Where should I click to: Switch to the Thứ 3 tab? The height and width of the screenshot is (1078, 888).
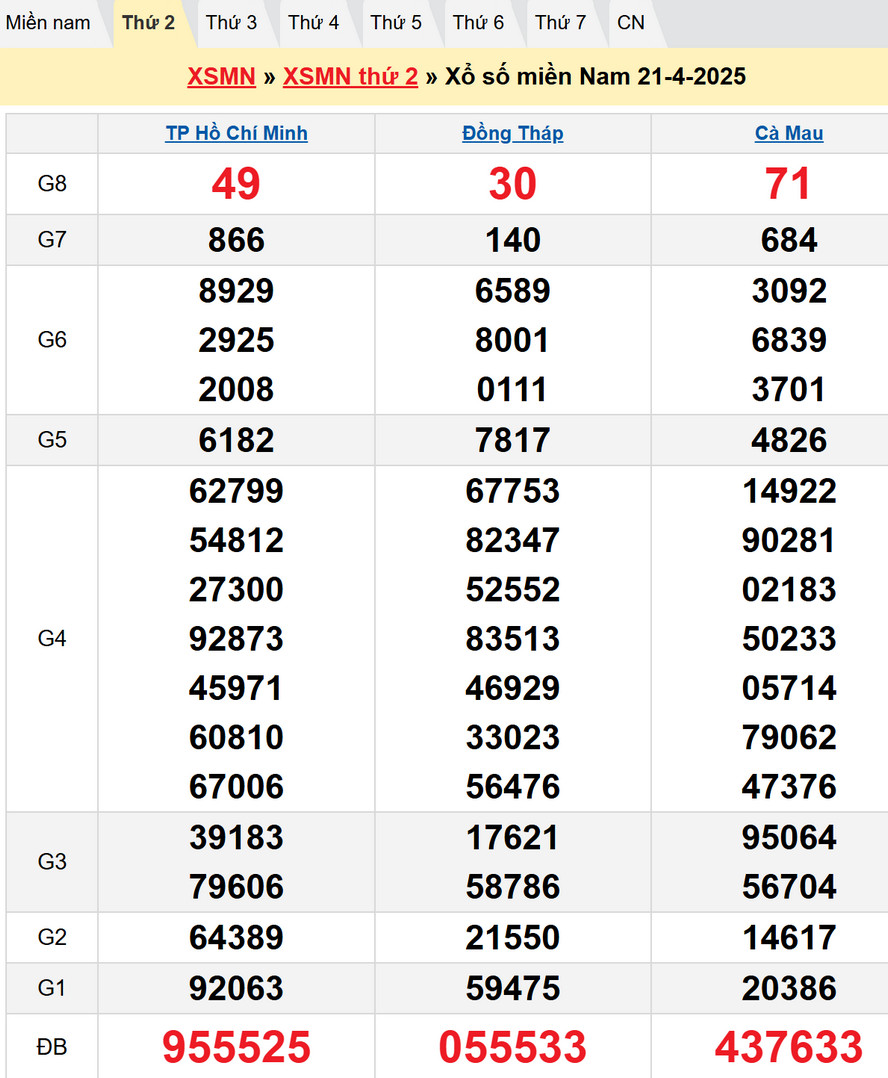pos(231,23)
